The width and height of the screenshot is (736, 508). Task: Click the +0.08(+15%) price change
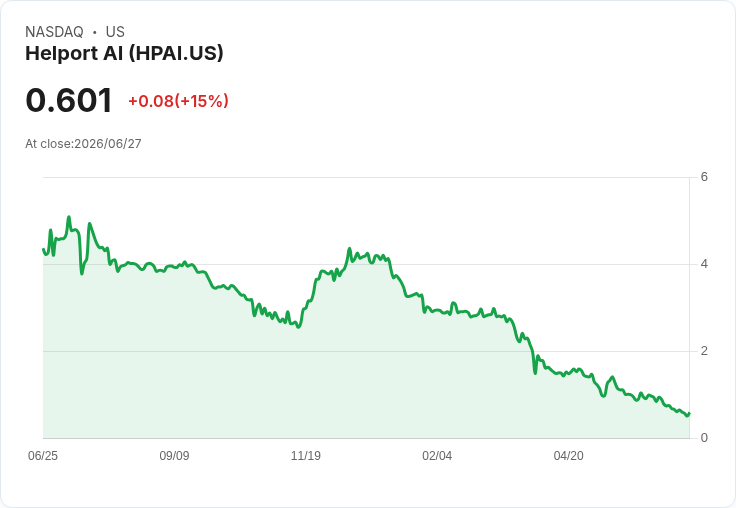point(178,101)
